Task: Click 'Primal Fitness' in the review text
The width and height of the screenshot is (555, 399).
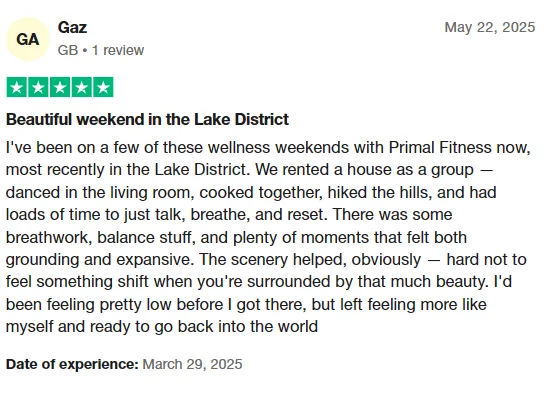Action: [440, 147]
